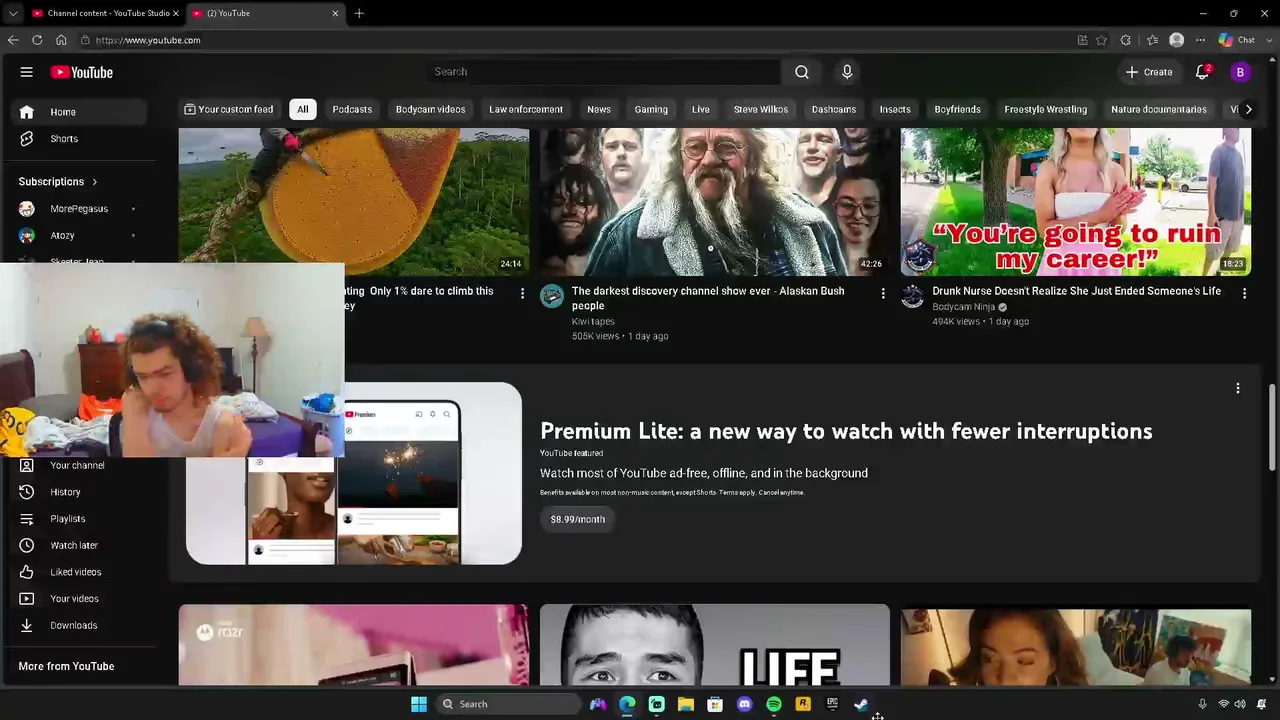Open the YouTube guide hamburger menu

[x=27, y=72]
